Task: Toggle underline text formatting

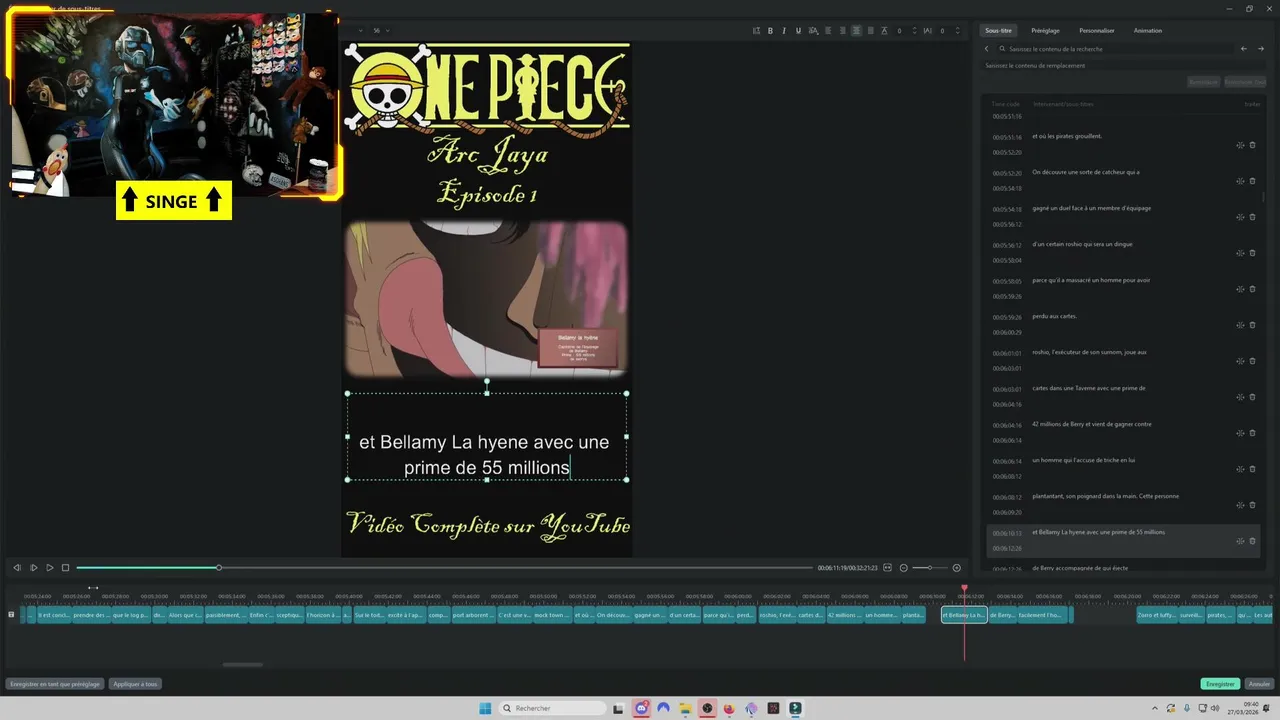Action: (x=798, y=31)
